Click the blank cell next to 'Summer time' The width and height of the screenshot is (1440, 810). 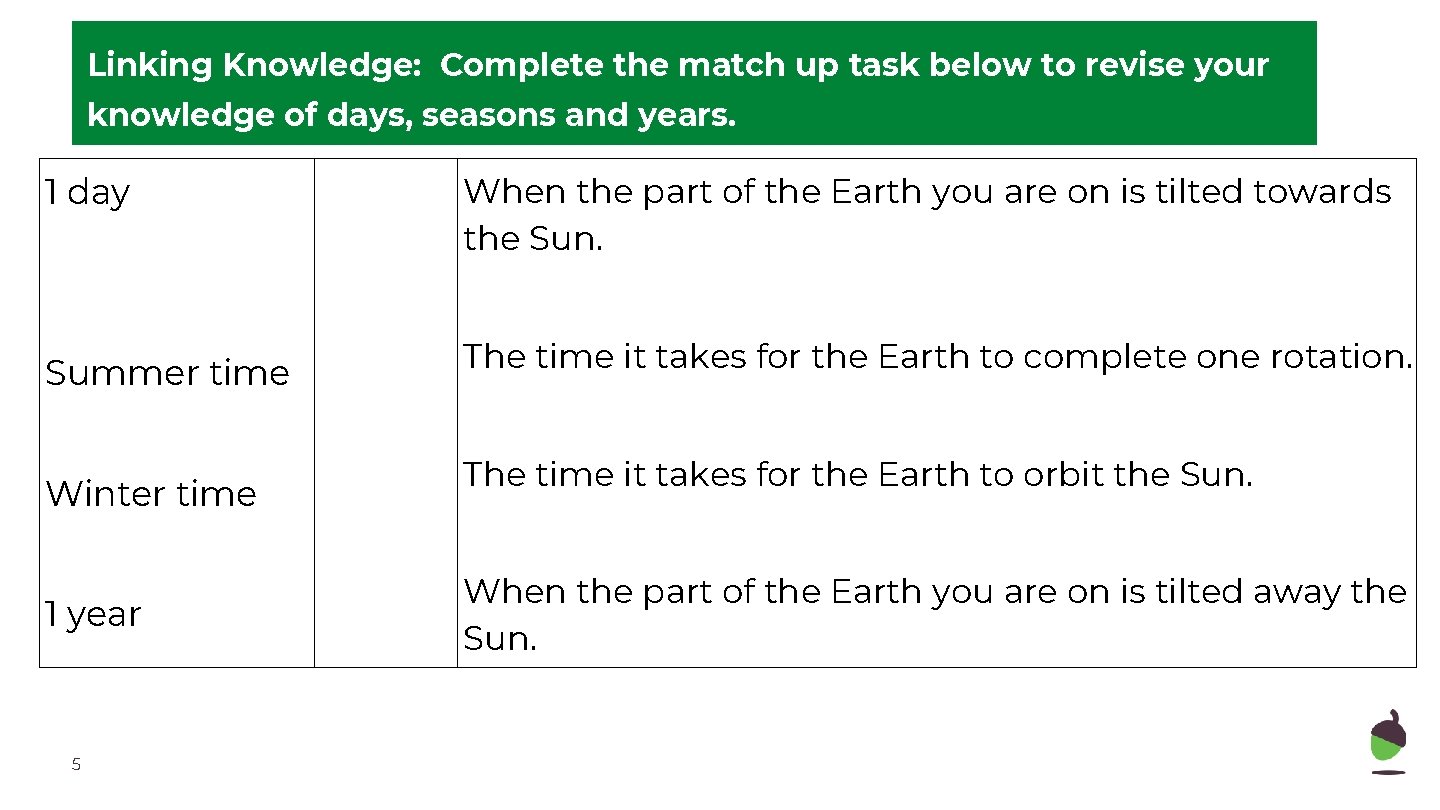385,373
